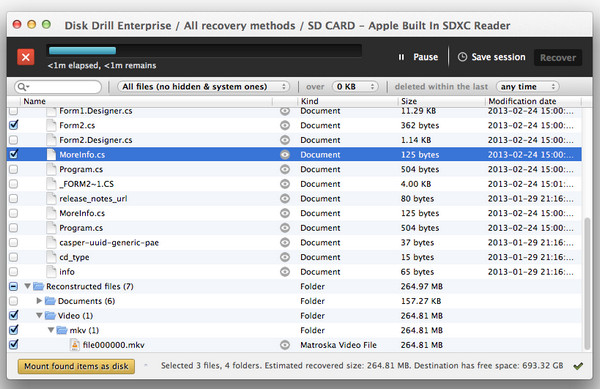
Task: Preview highlighted MoreInfo.cs via eye icon
Action: 285,155
